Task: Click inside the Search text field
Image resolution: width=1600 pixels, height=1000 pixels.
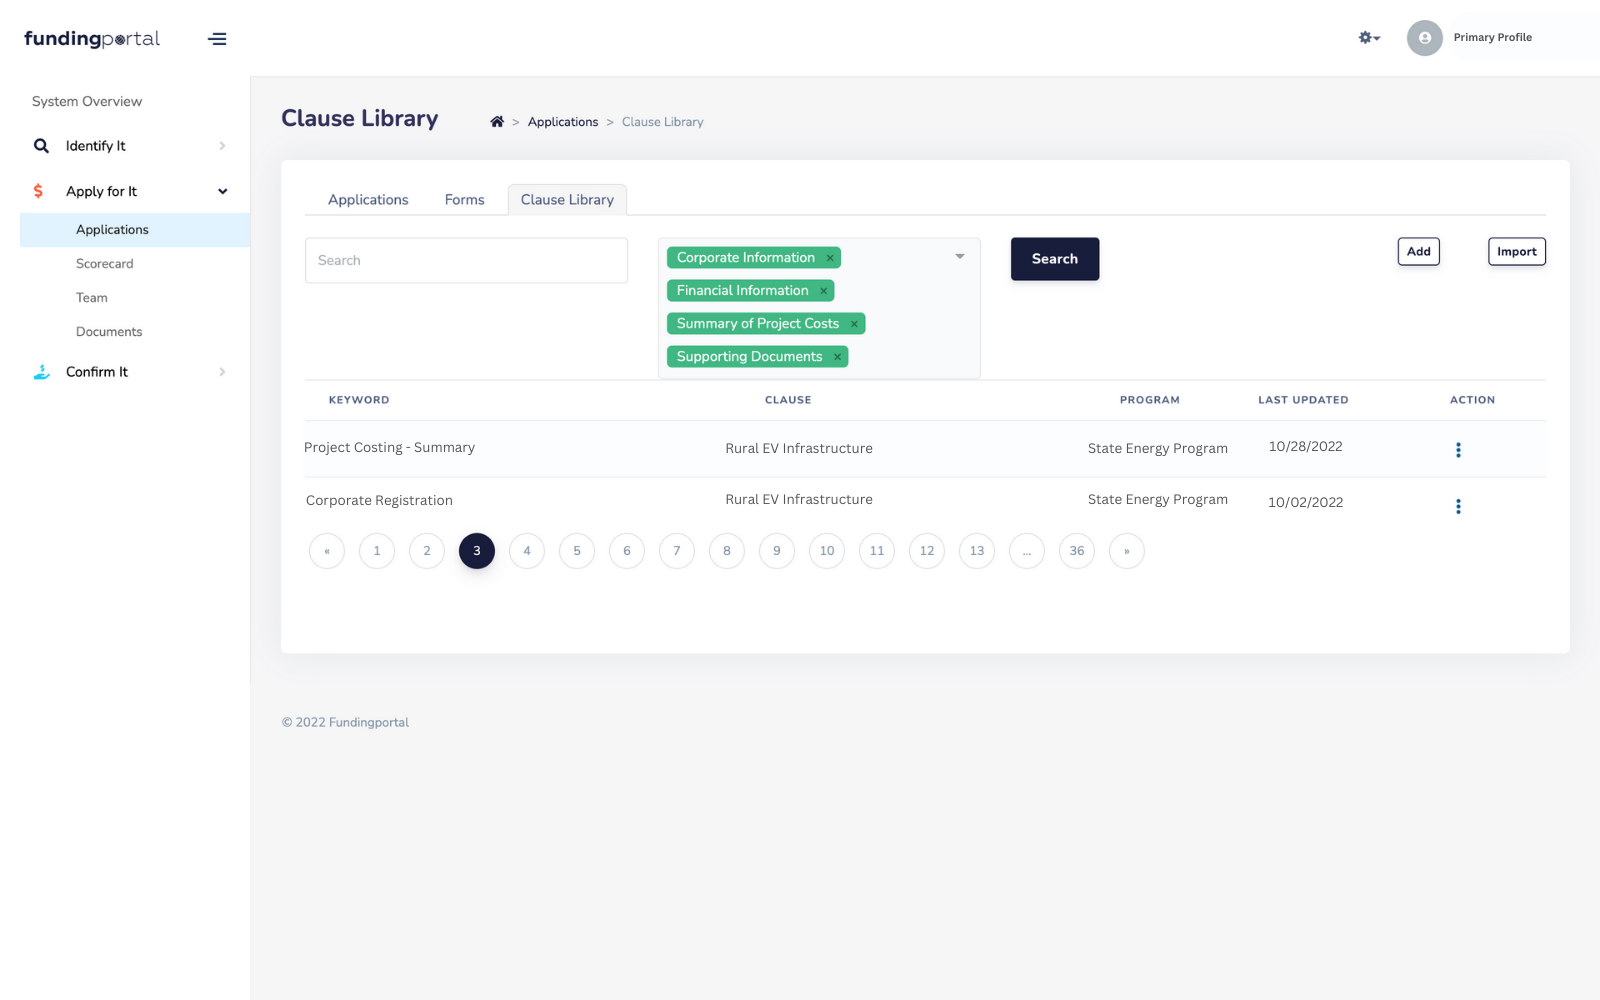Action: point(466,260)
